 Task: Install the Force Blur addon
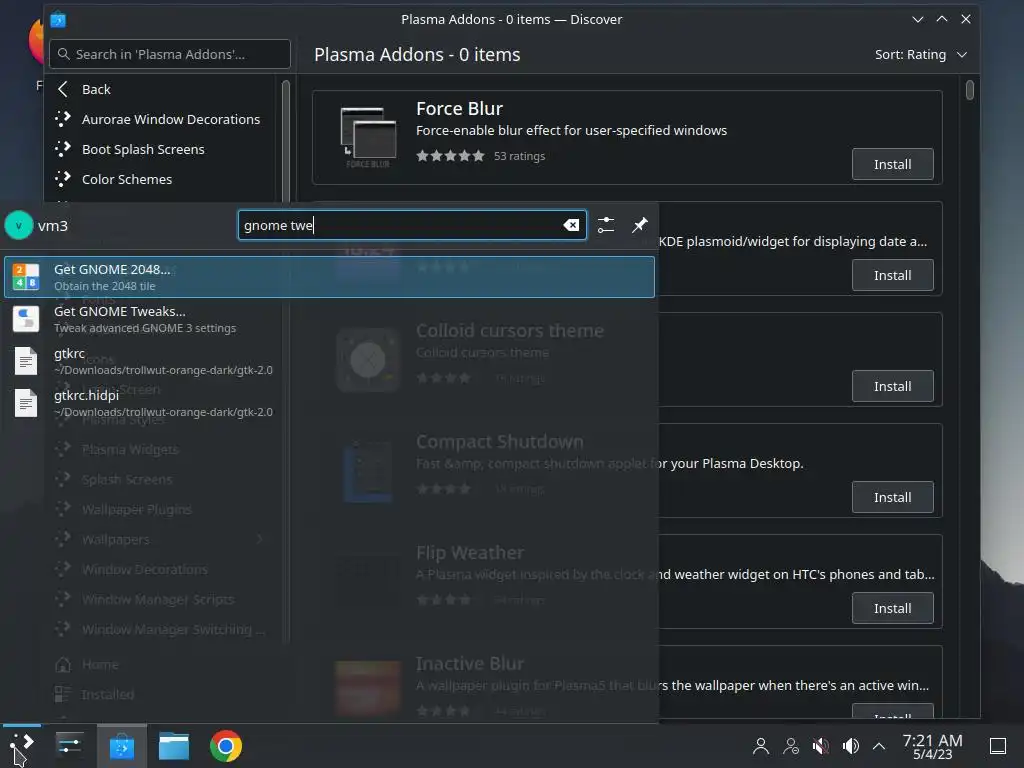pyautogui.click(x=893, y=164)
